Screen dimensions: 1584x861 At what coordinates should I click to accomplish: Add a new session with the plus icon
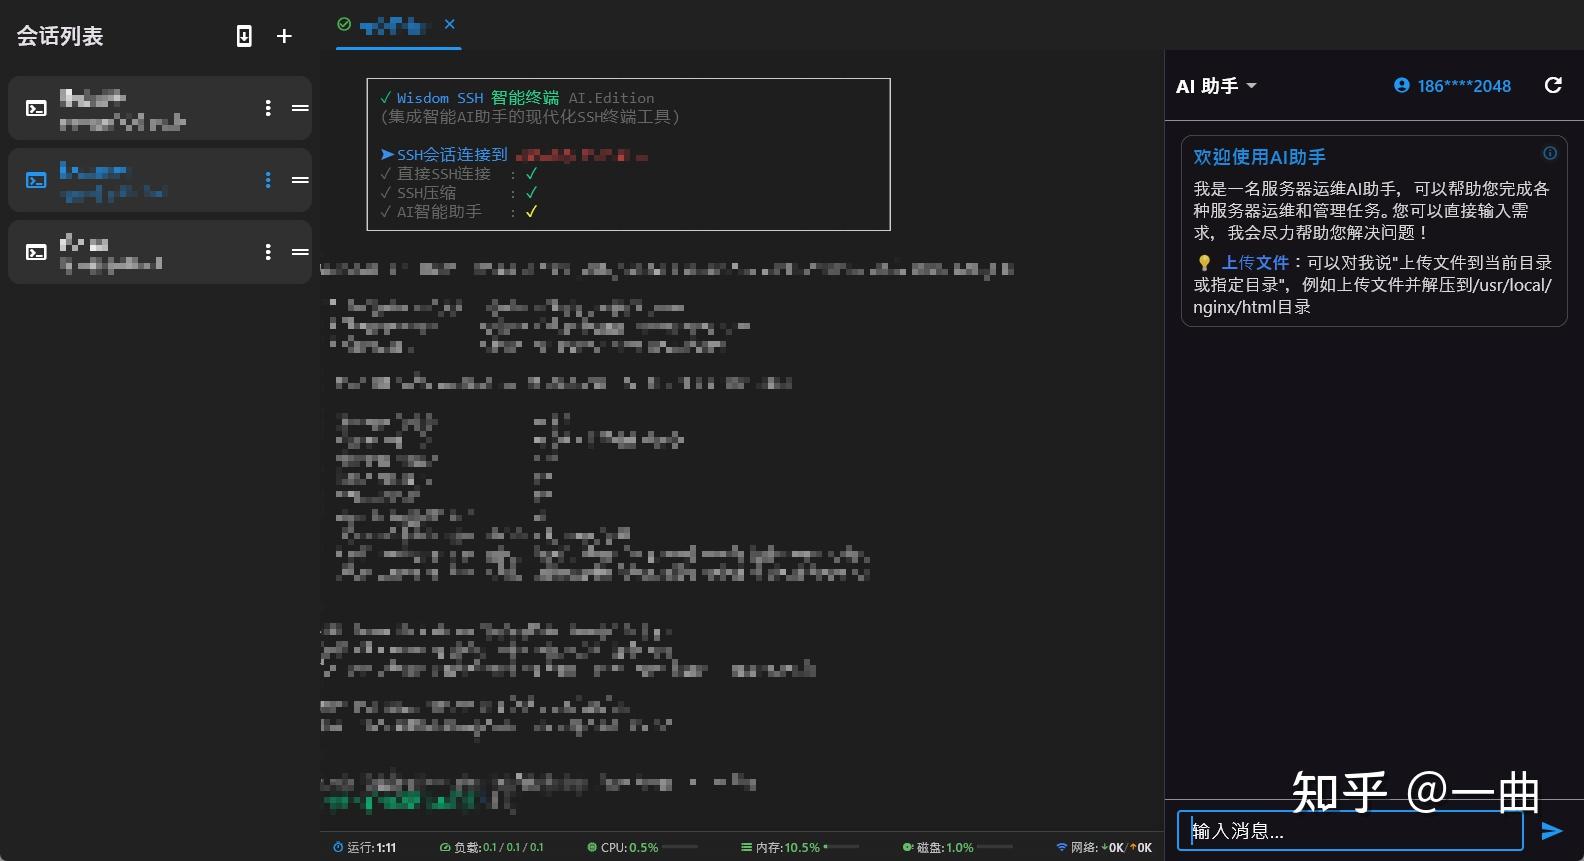(x=284, y=36)
